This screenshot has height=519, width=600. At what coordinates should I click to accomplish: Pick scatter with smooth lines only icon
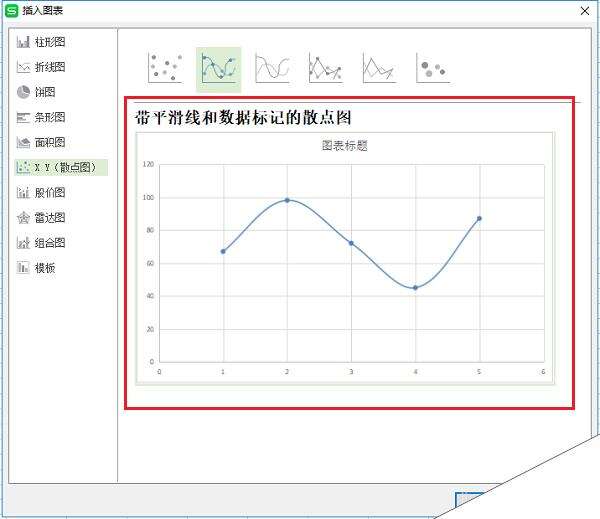coord(272,68)
